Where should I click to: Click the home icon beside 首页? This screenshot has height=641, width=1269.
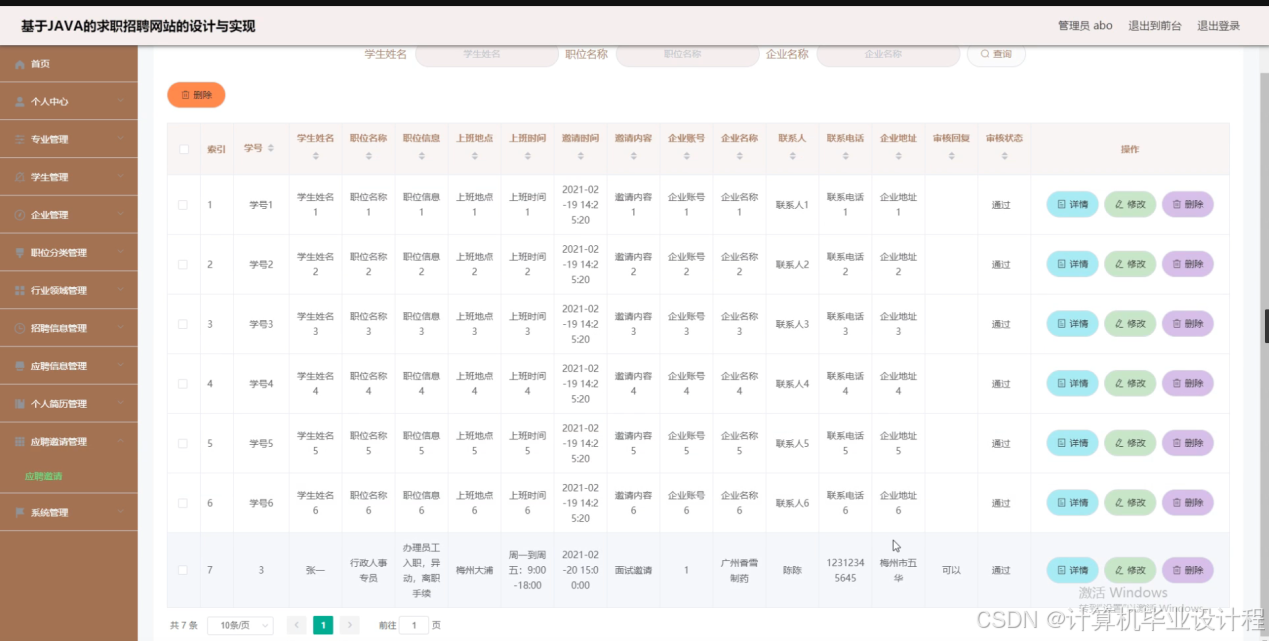pyautogui.click(x=20, y=64)
